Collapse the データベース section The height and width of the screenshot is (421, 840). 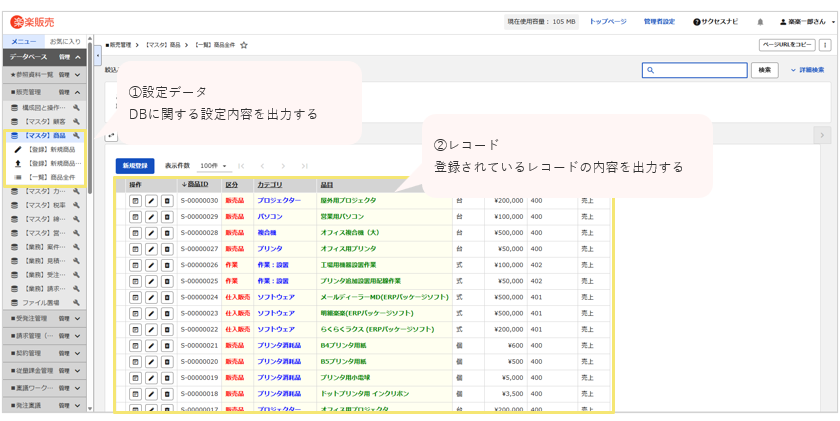78,57
